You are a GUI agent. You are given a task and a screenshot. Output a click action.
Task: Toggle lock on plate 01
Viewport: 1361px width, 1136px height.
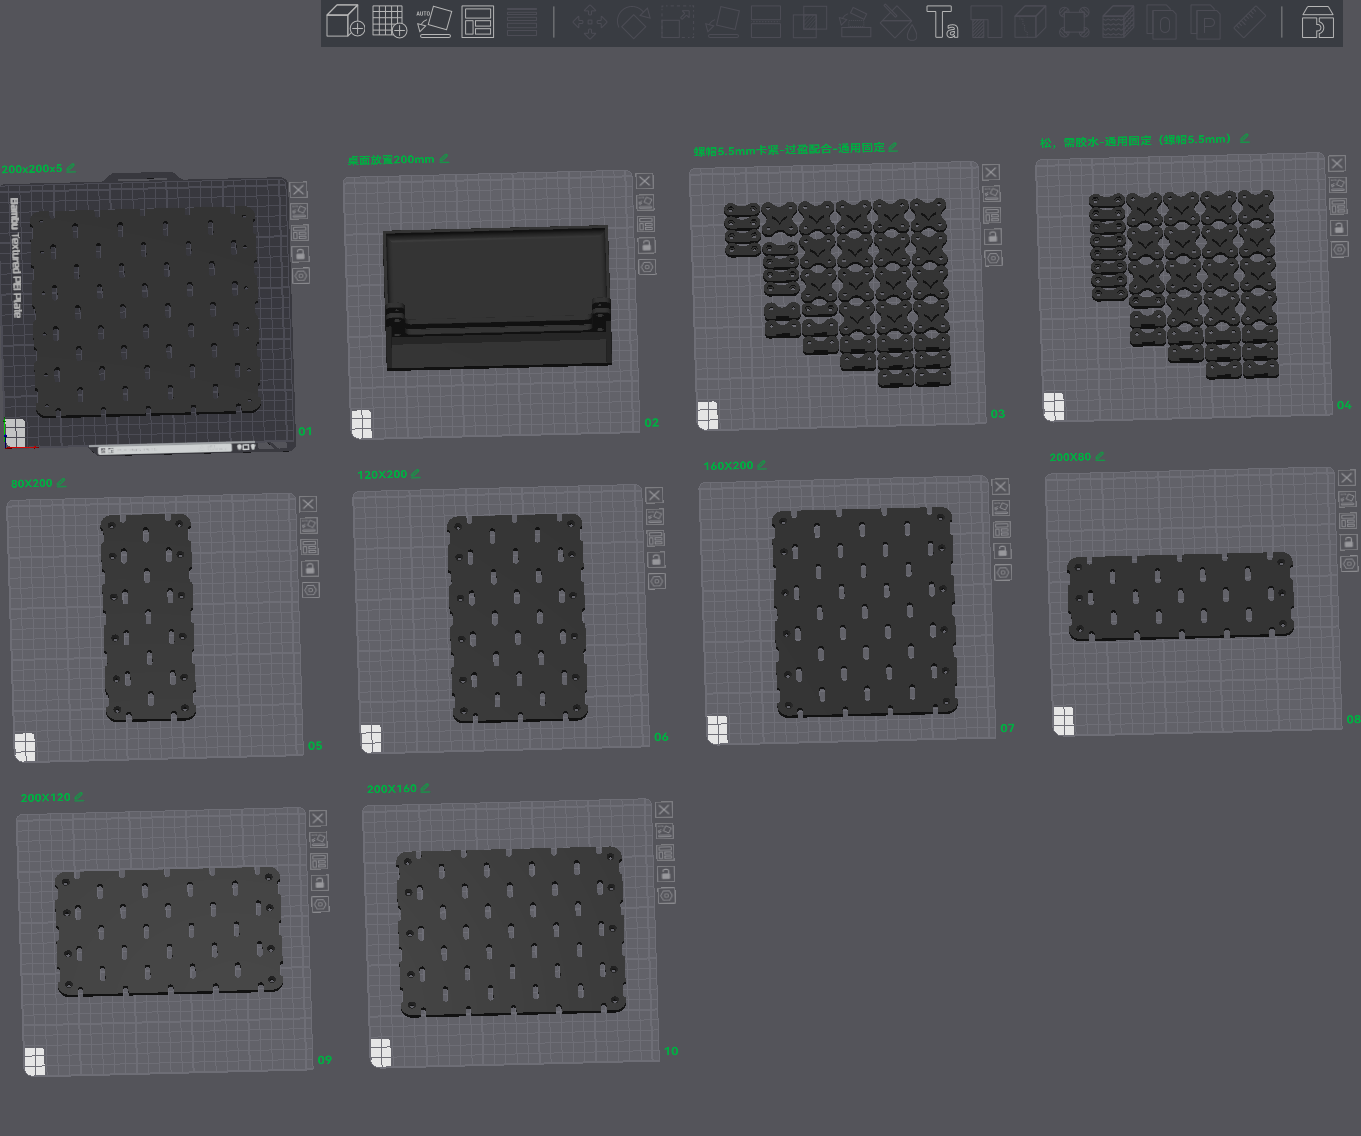[300, 254]
